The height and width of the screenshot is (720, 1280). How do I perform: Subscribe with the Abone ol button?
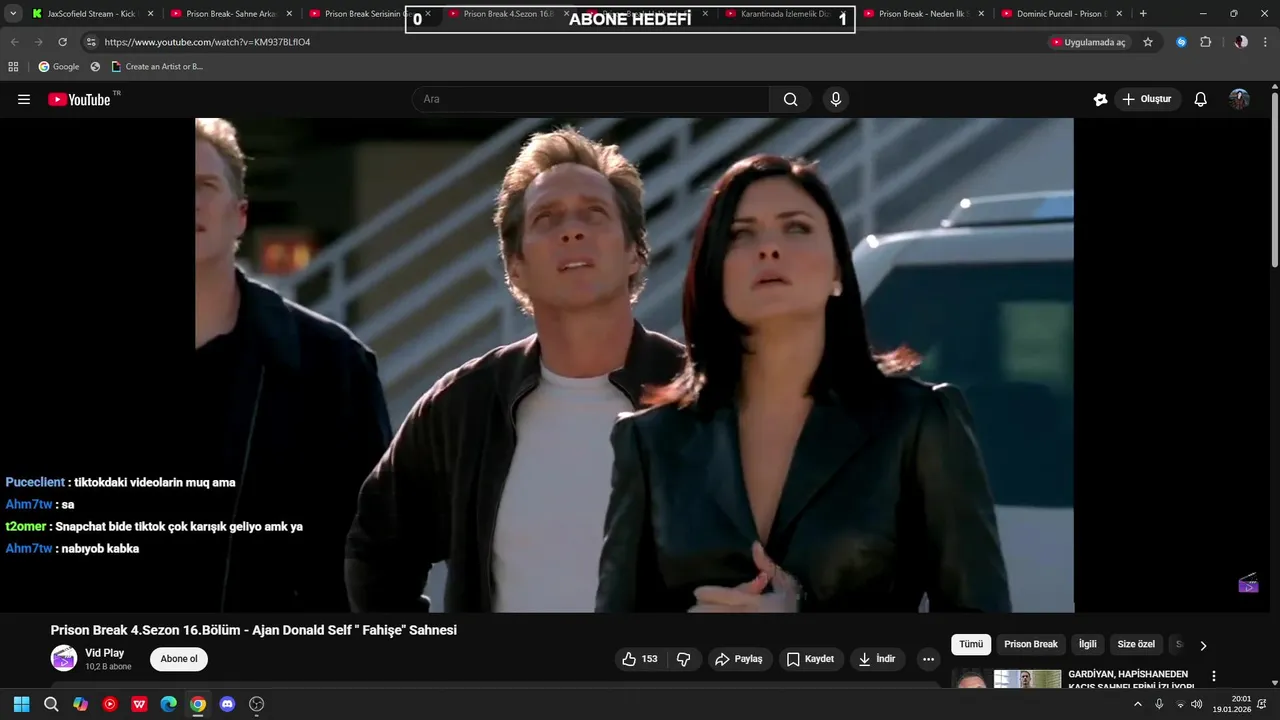pos(179,659)
